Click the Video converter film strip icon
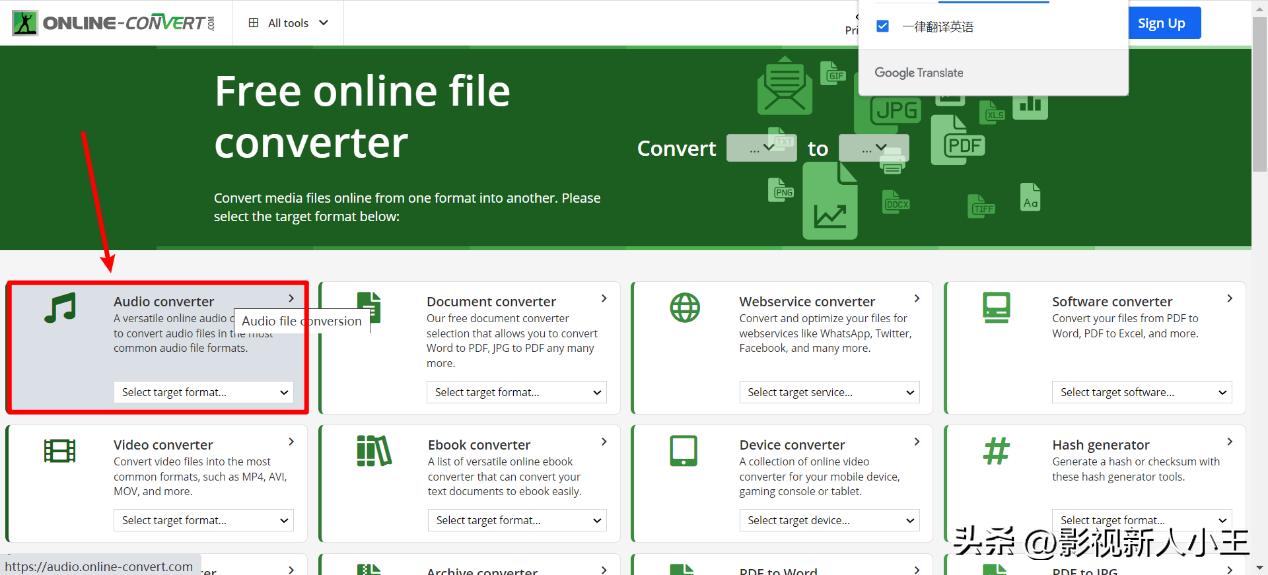1268x575 pixels. coord(60,451)
